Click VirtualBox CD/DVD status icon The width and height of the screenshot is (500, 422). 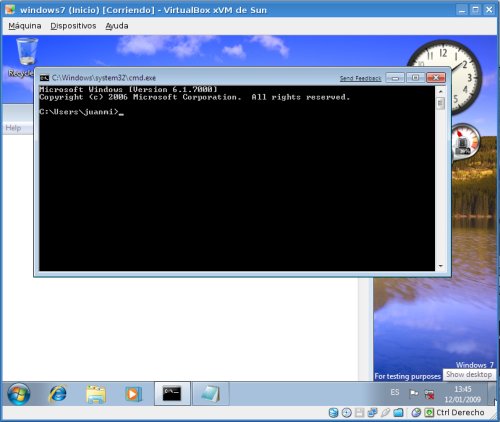click(x=346, y=413)
